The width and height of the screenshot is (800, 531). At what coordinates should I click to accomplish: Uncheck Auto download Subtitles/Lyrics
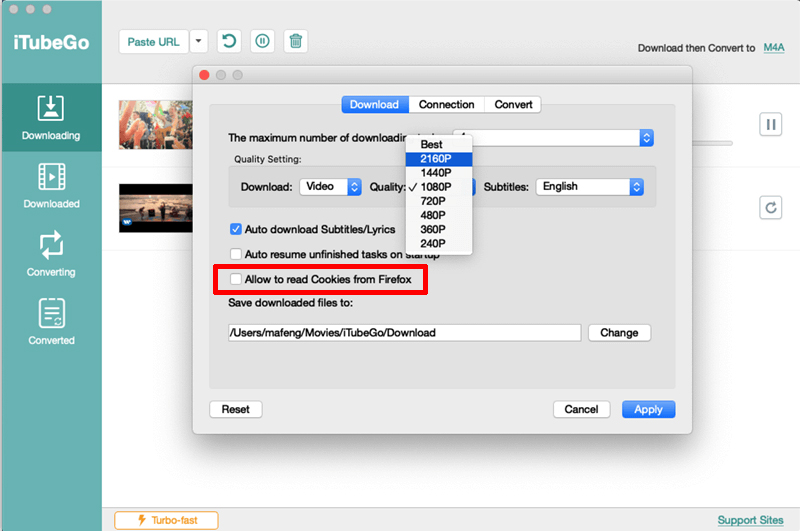(235, 229)
